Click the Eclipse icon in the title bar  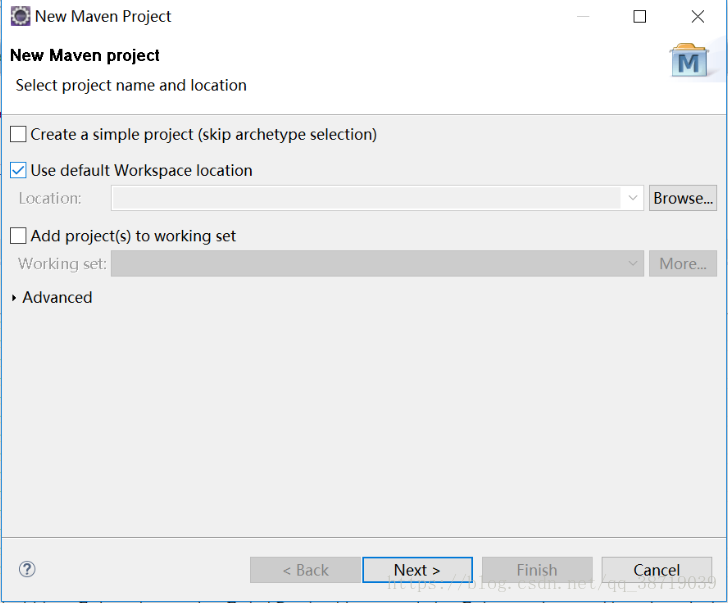[x=20, y=16]
